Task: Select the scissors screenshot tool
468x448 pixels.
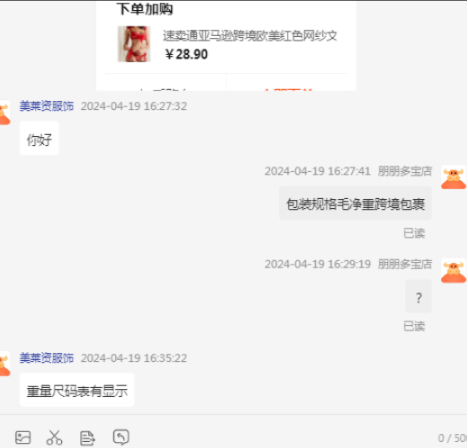Action: (55, 437)
